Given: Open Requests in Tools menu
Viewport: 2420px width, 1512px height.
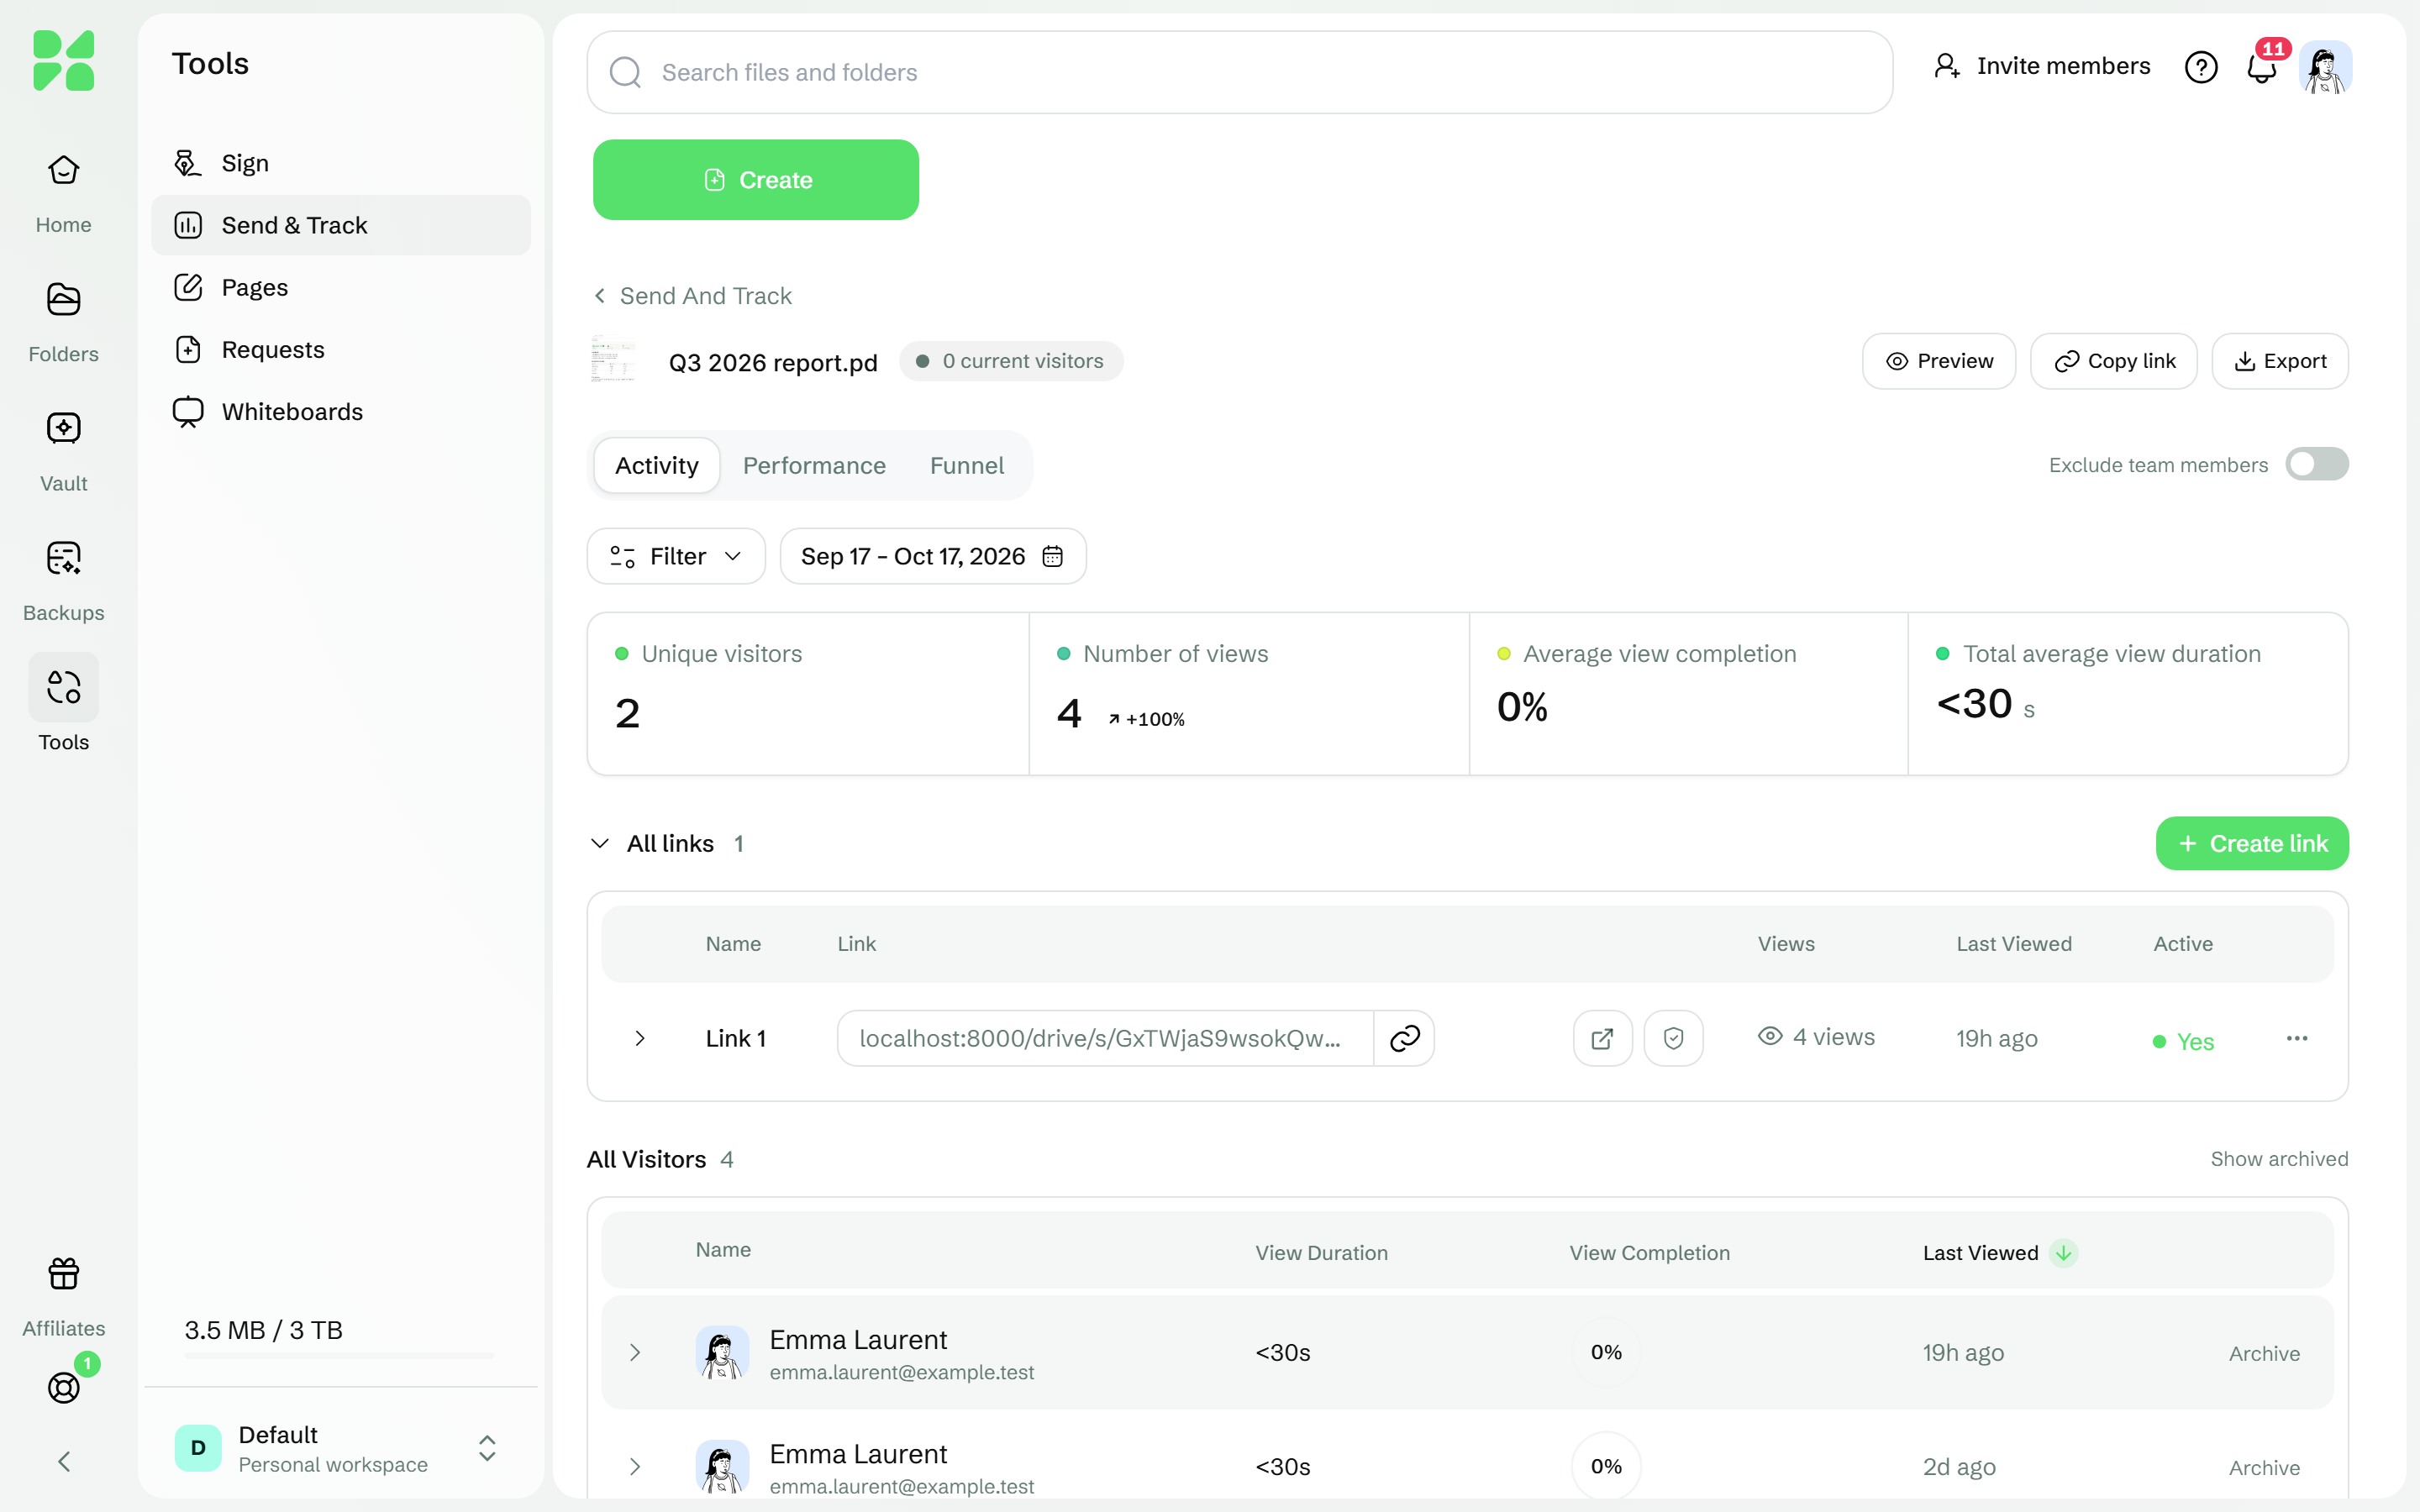Looking at the screenshot, I should tap(340, 349).
